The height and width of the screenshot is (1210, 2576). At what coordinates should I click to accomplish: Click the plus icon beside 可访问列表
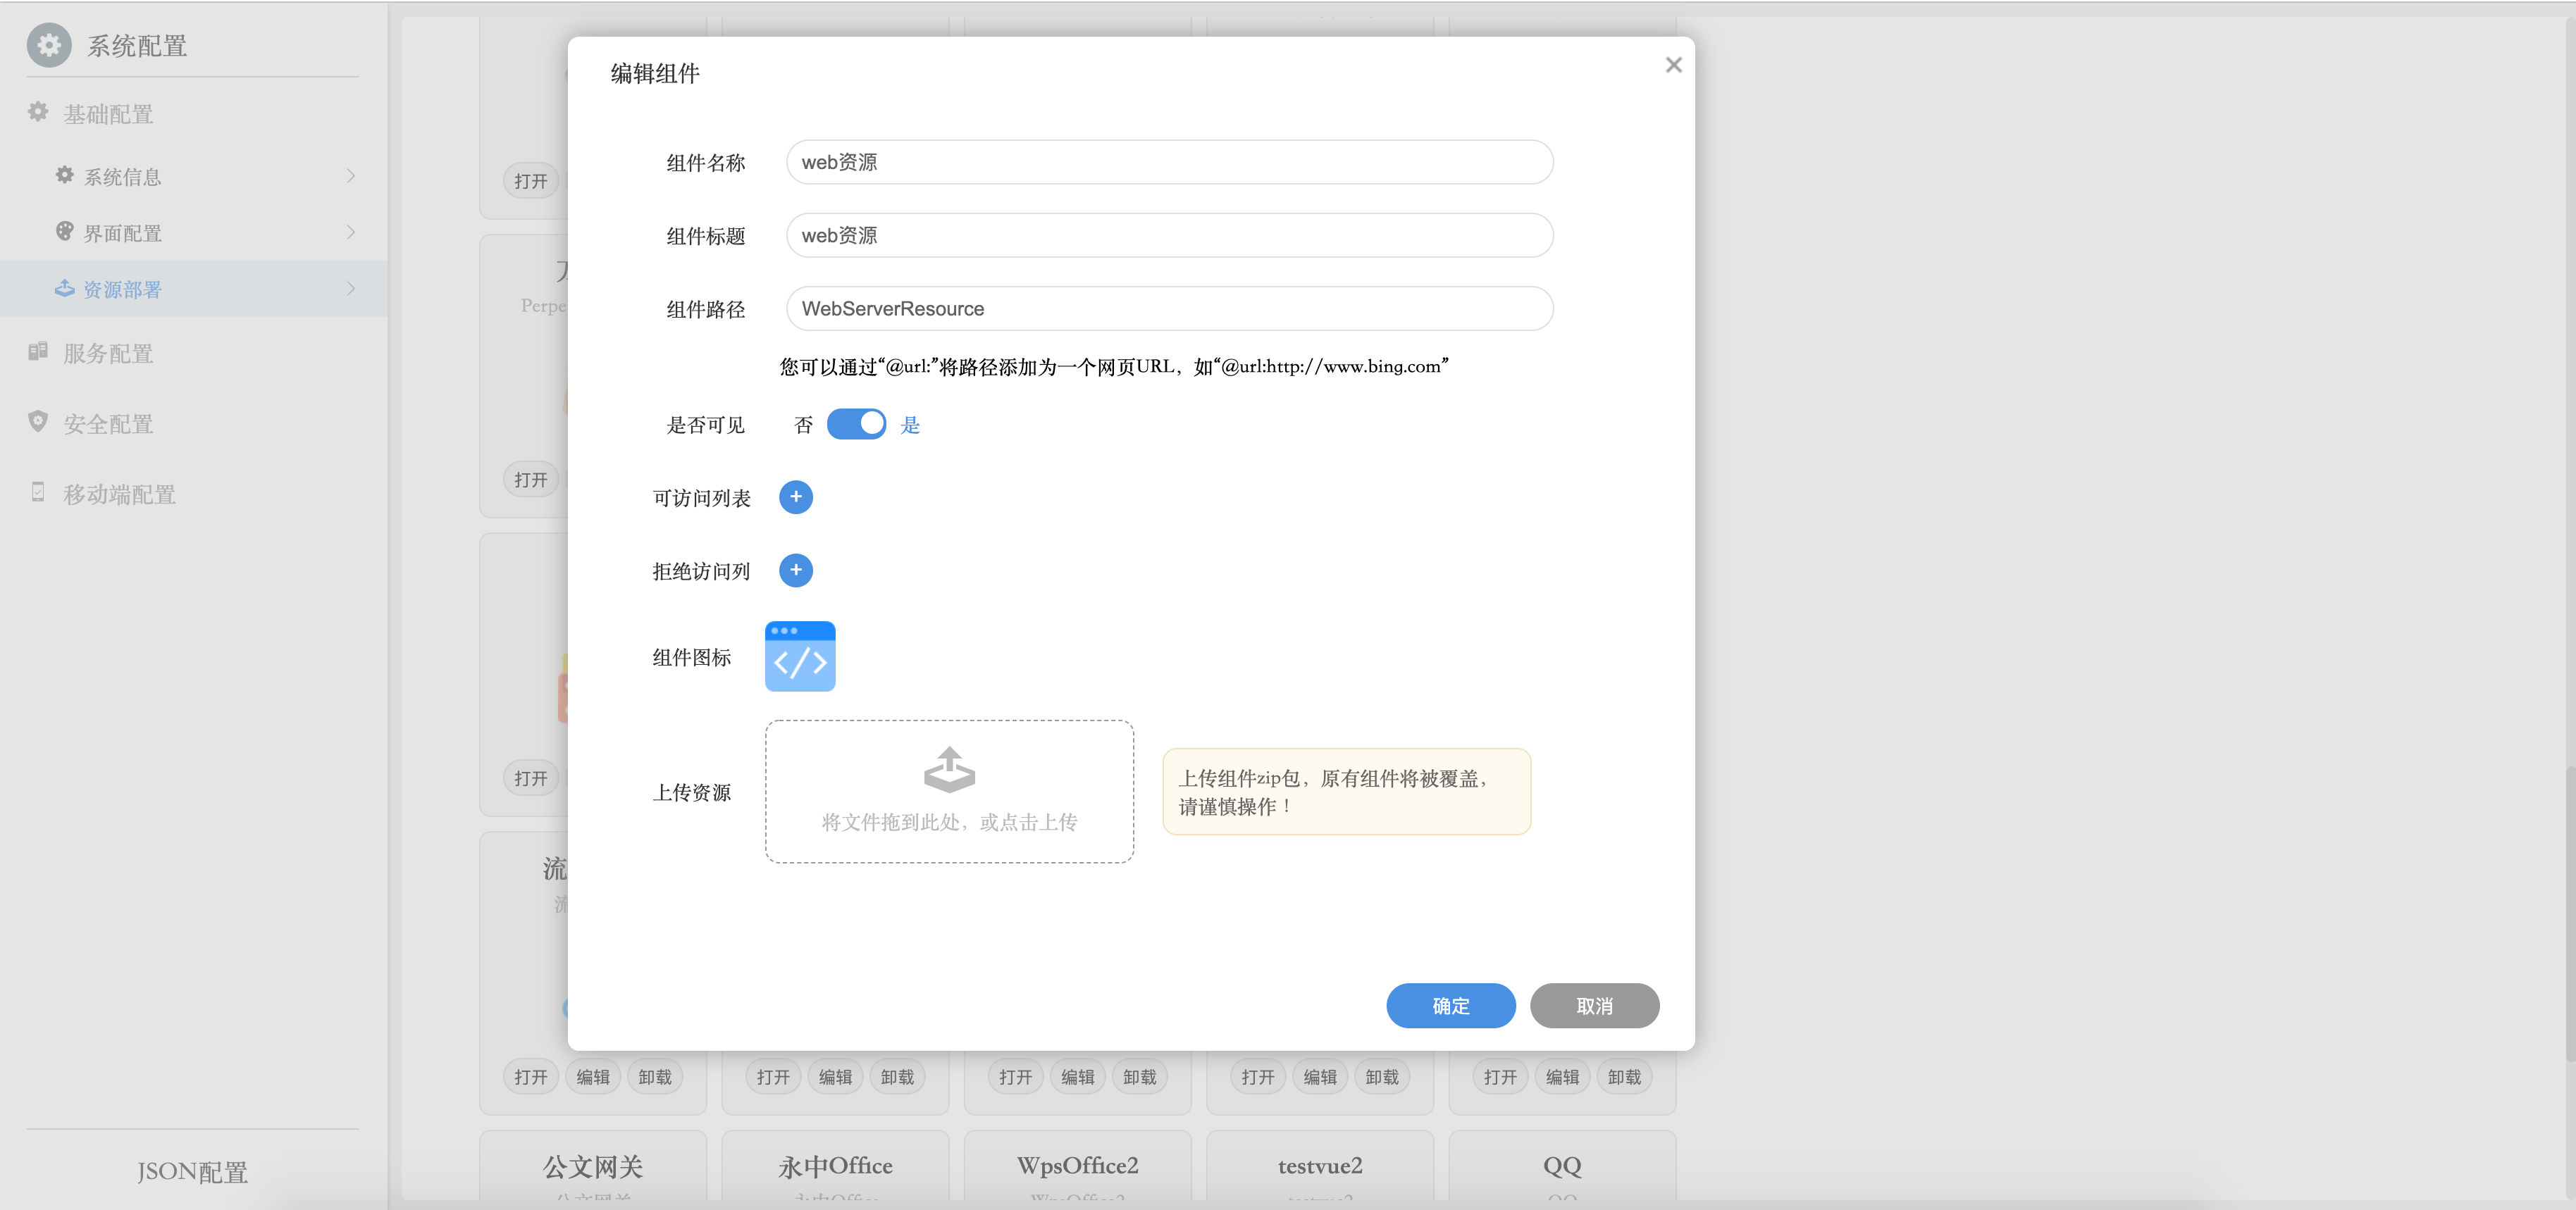795,497
